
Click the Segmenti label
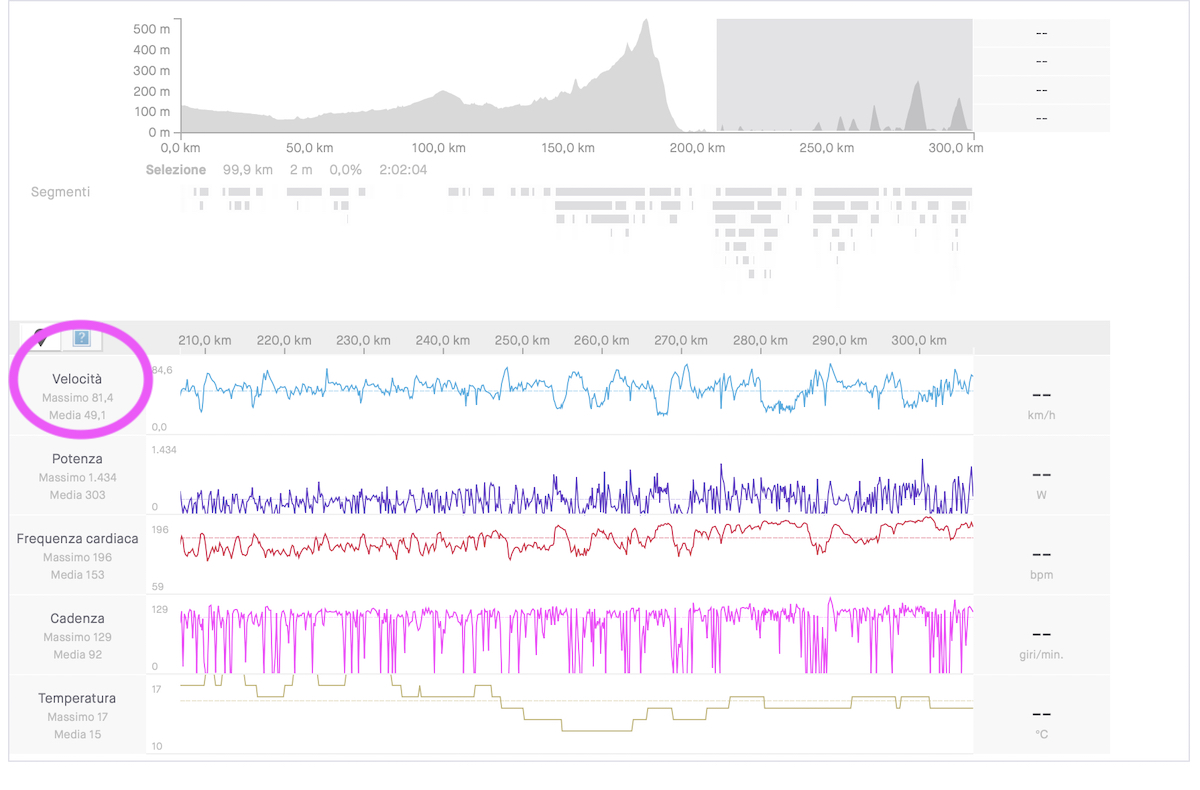click(60, 191)
